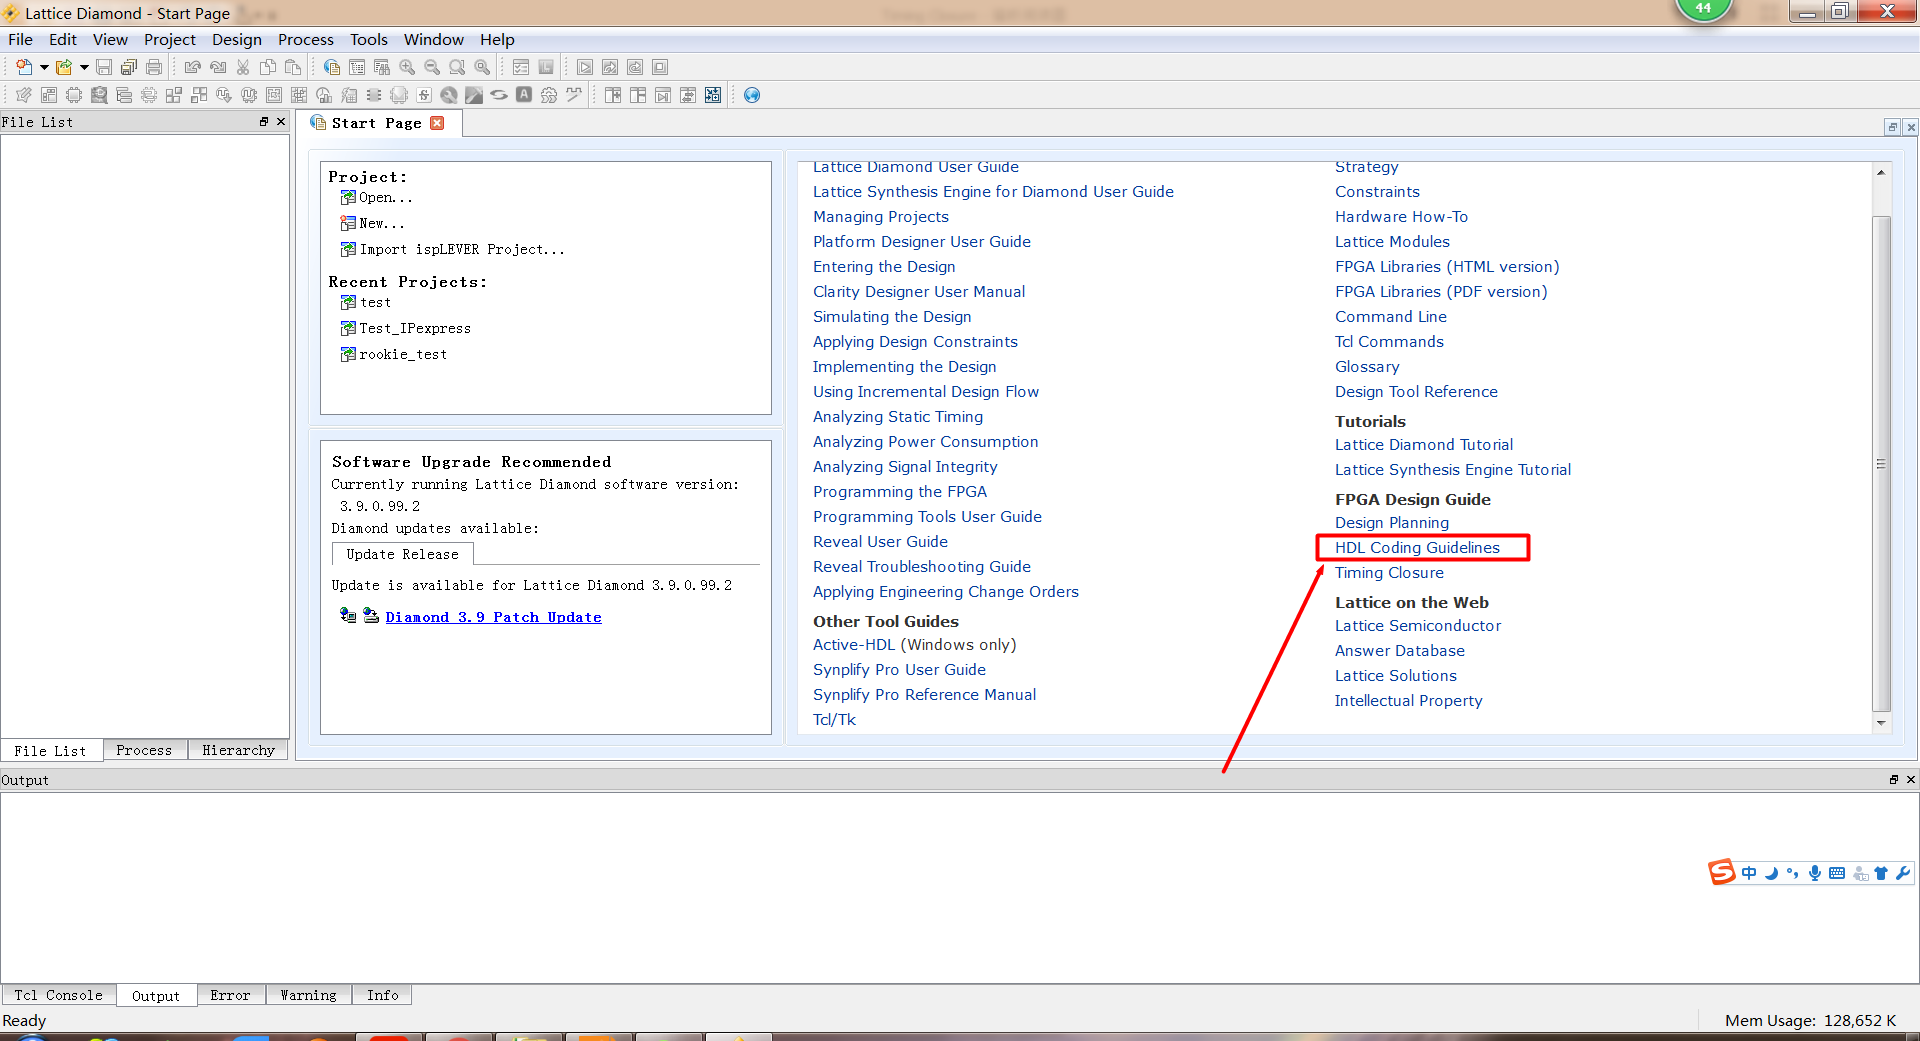1920x1041 pixels.
Task: Open the HDL Coding Guidelines link
Action: pyautogui.click(x=1417, y=548)
